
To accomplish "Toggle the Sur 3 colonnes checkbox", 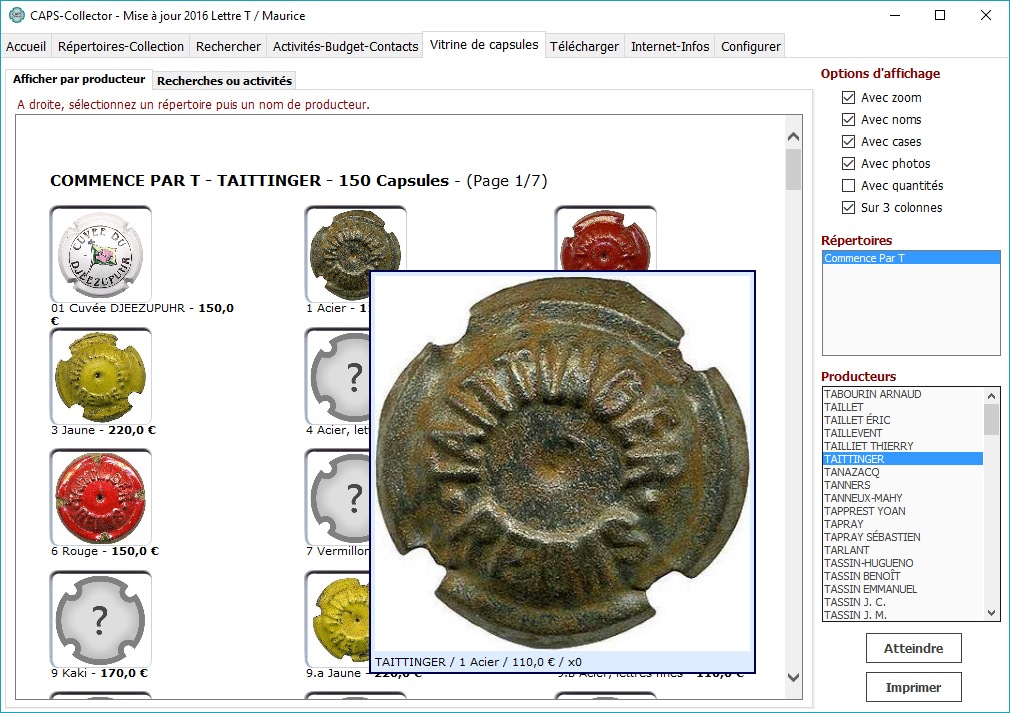I will coord(848,207).
